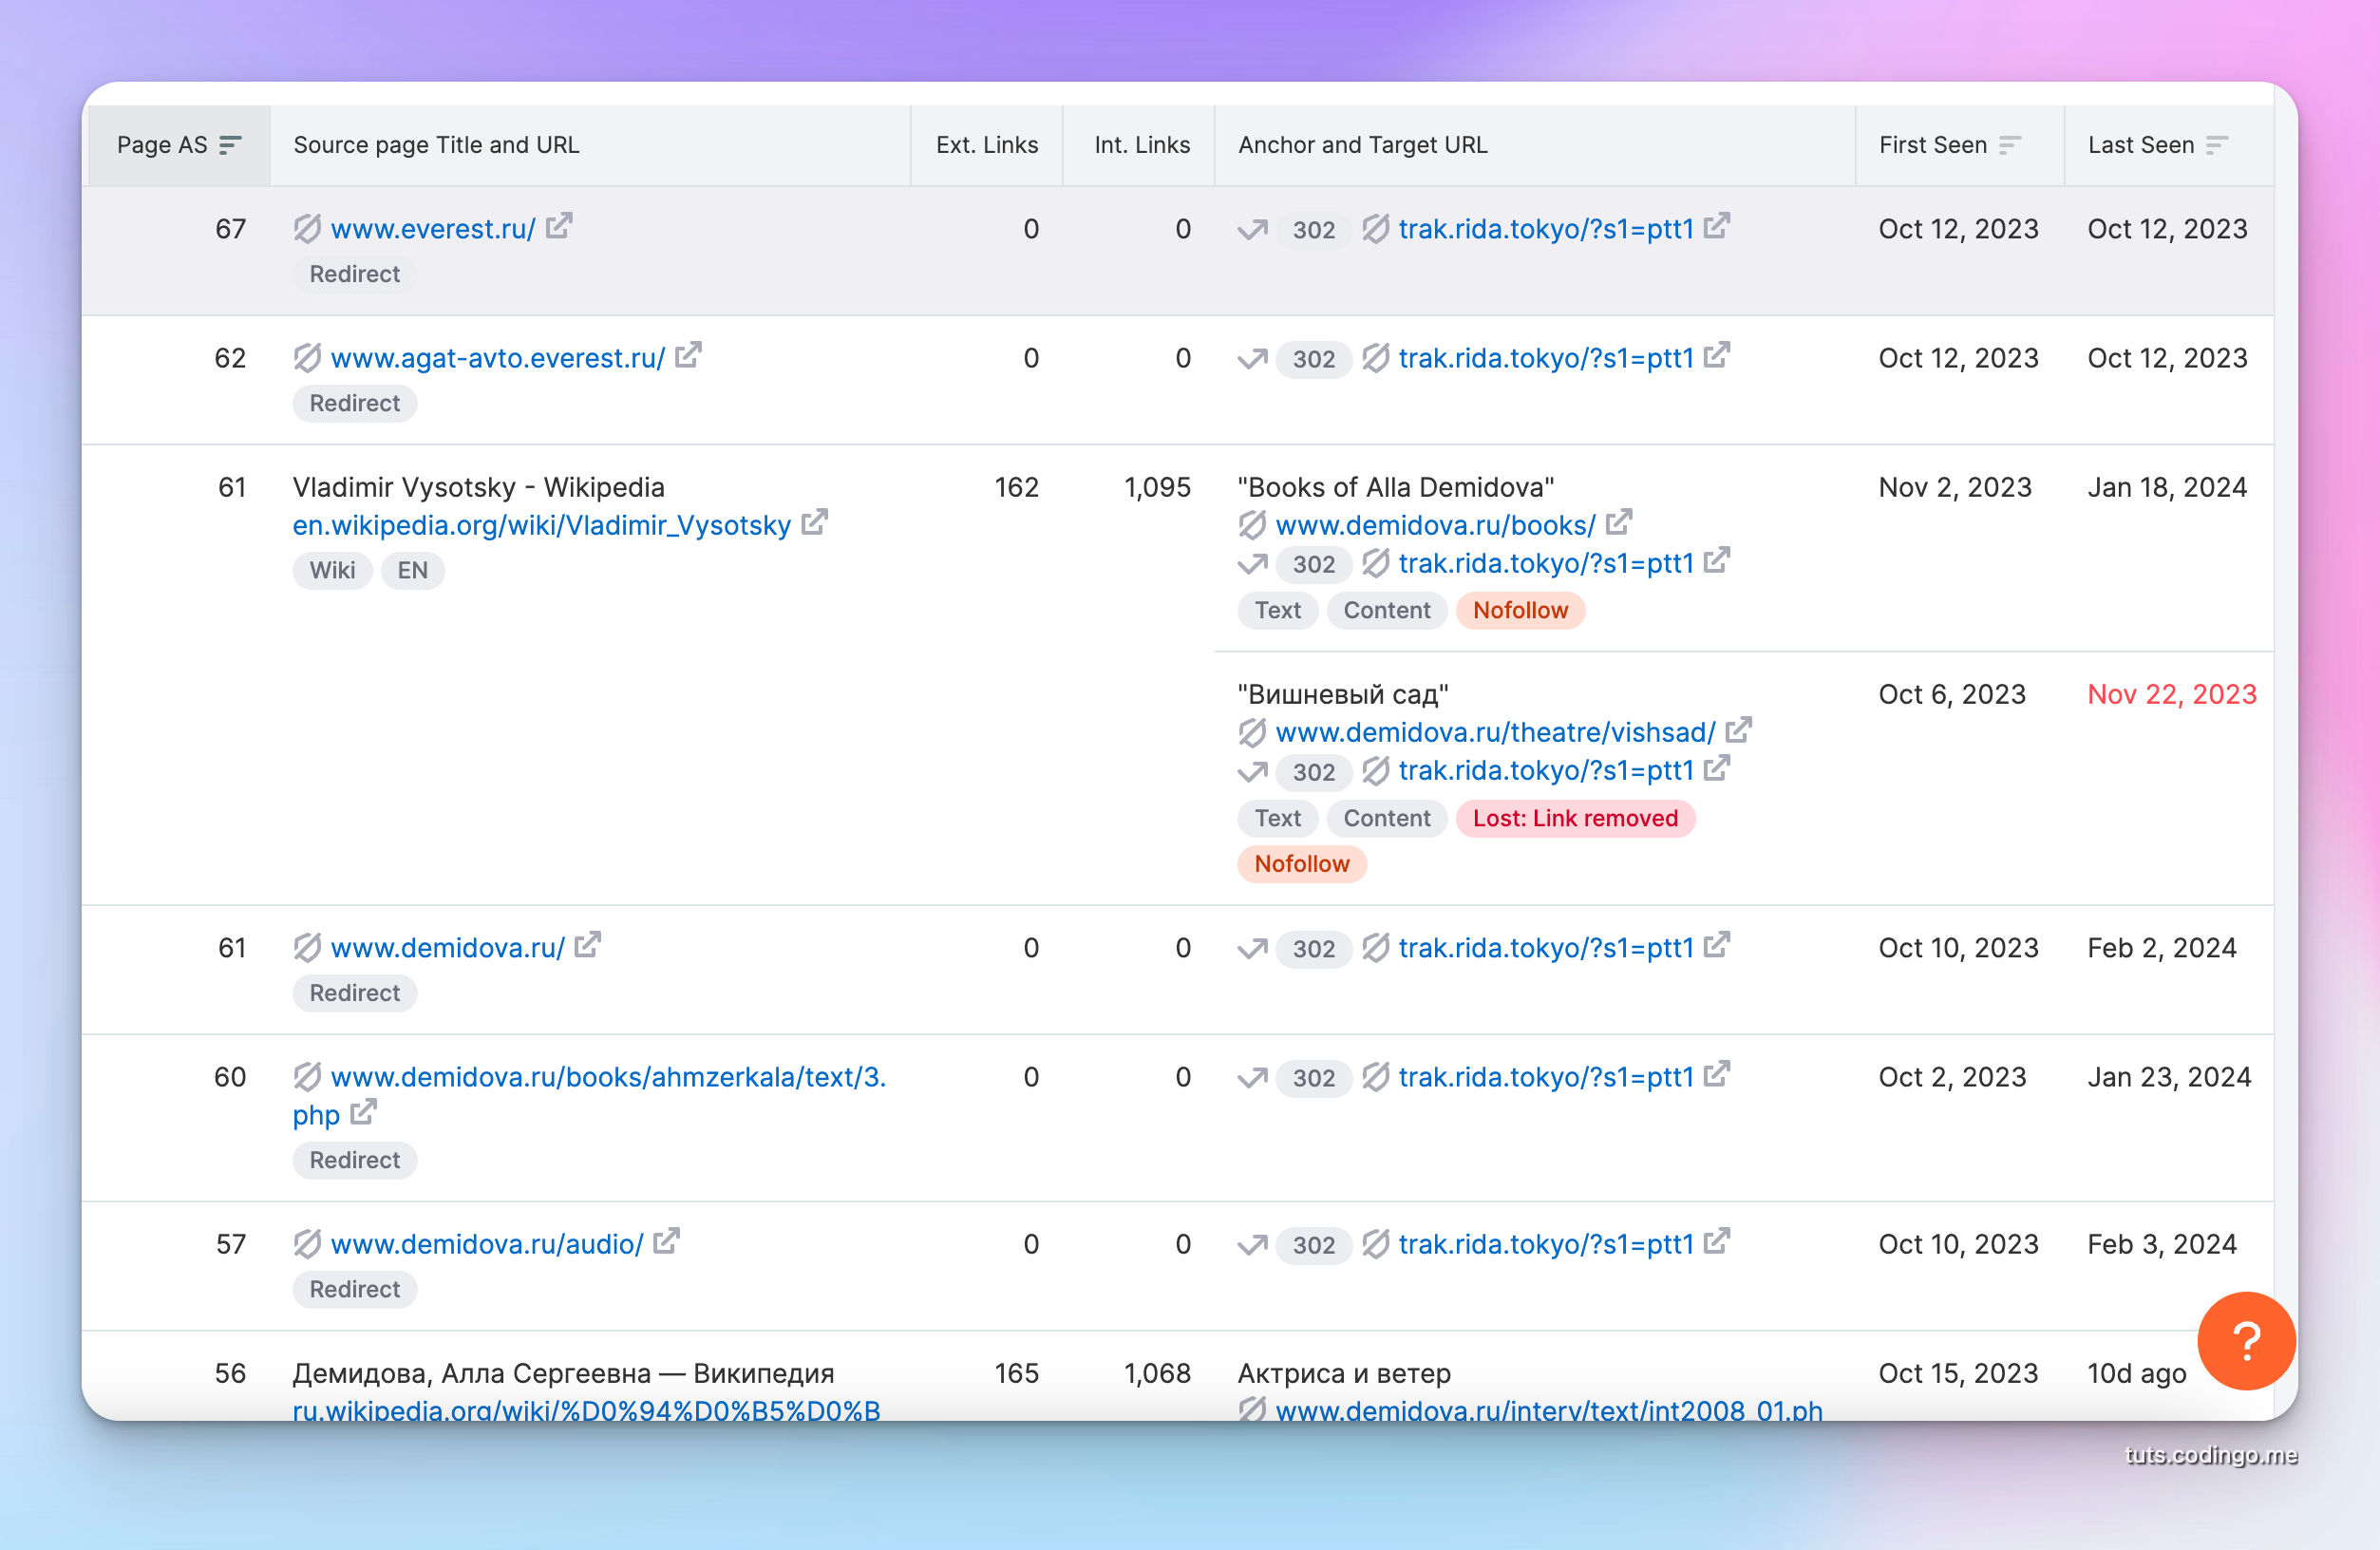Click 302 status badge in demidova.ru/audio row
Viewport: 2380px width, 1550px height.
pyautogui.click(x=1314, y=1245)
